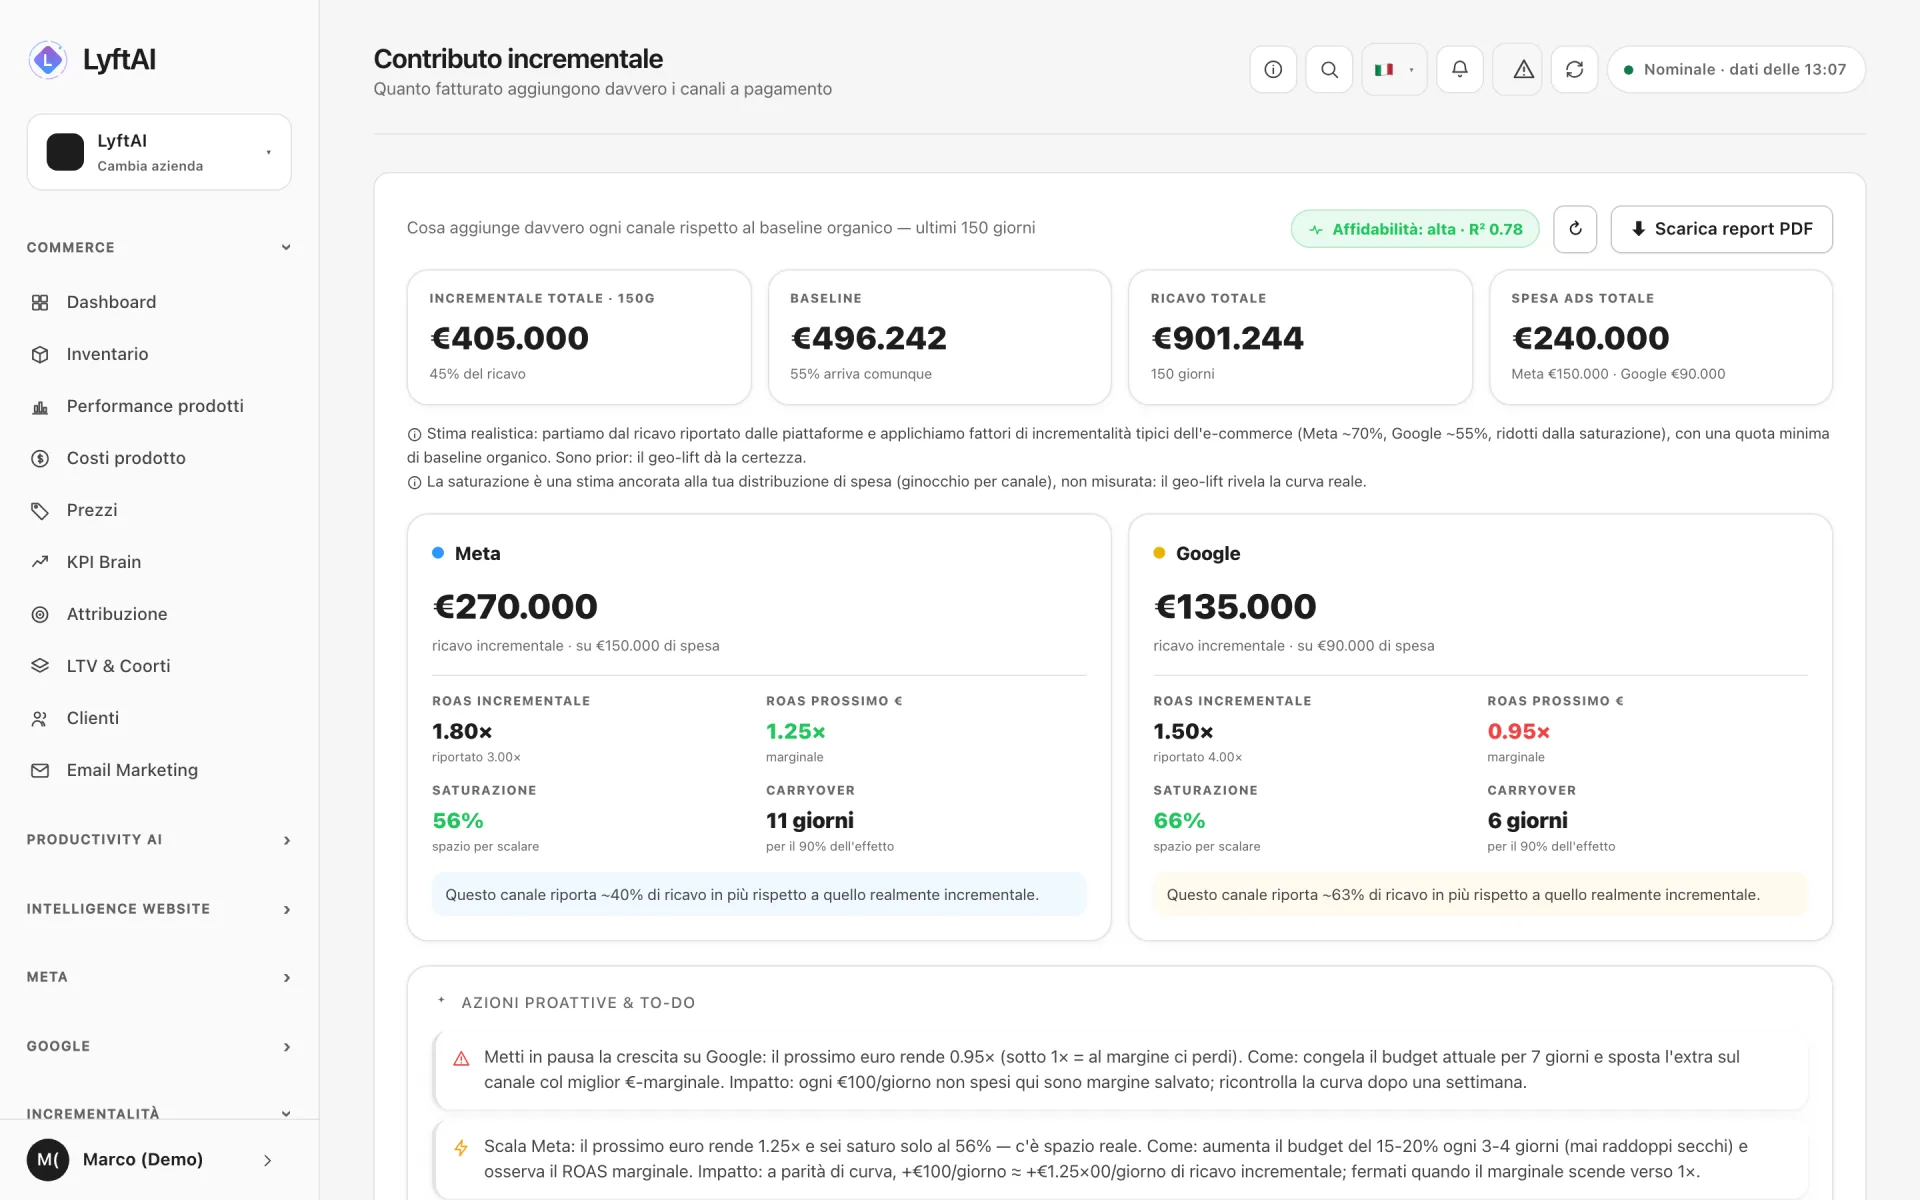This screenshot has width=1920, height=1200.
Task: Open the Italian flag language dropdown
Action: coord(1394,70)
